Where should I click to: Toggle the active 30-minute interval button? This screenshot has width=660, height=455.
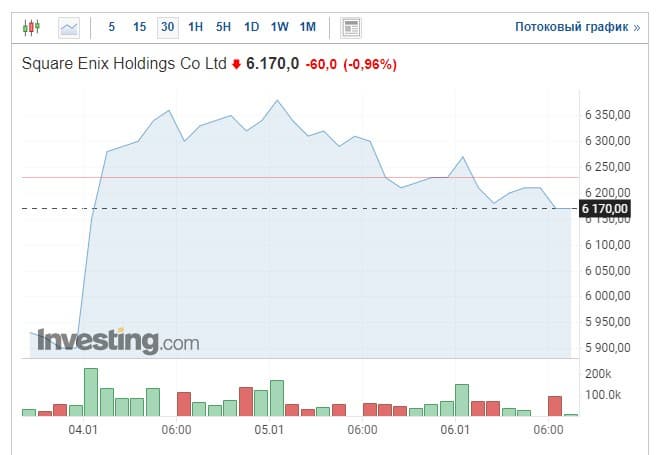[167, 27]
